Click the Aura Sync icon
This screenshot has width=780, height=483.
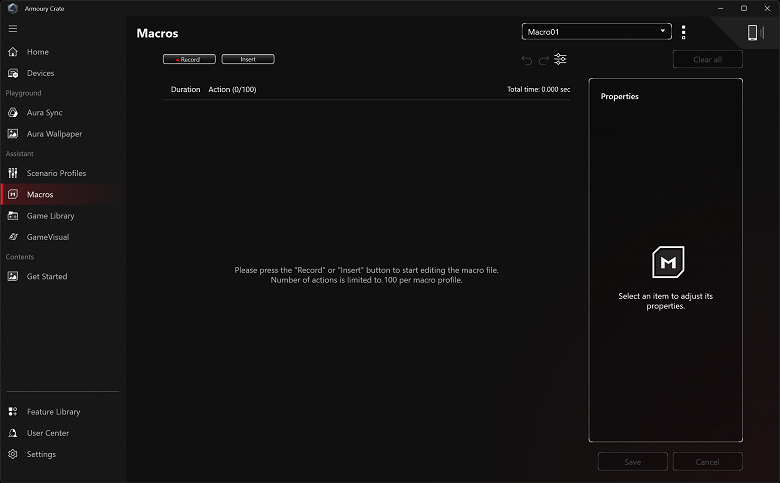pos(13,112)
